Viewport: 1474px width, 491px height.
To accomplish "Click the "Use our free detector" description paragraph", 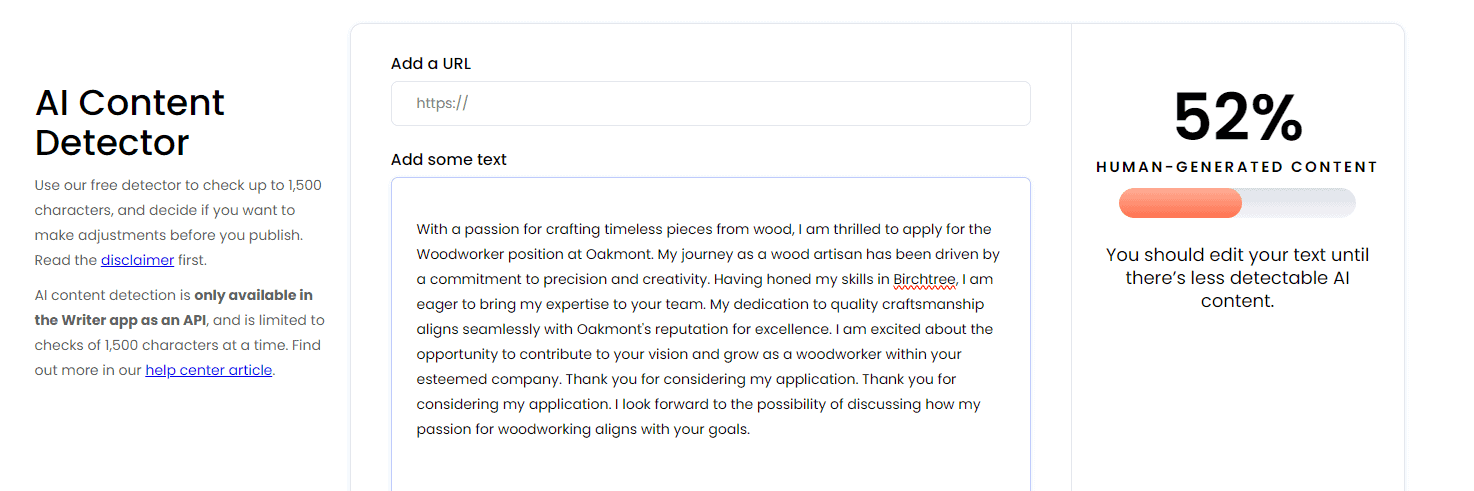I will 178,223.
